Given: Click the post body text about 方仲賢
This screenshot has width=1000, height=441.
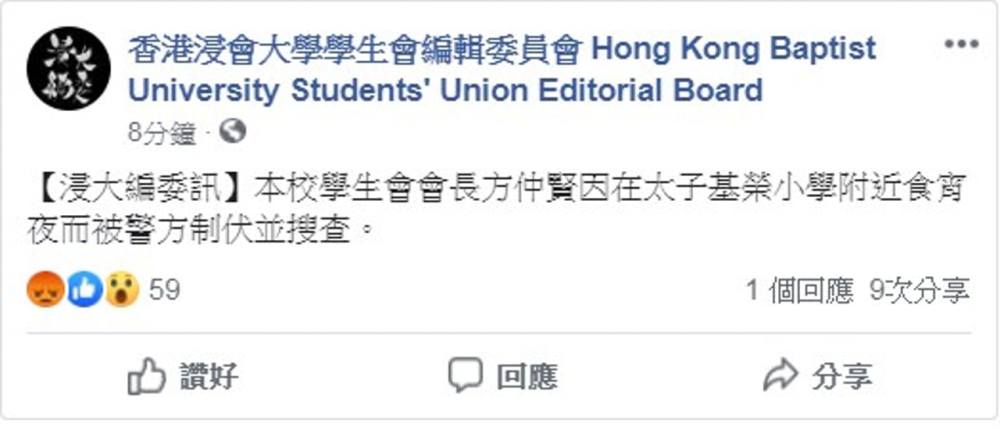Looking at the screenshot, I should [495, 211].
